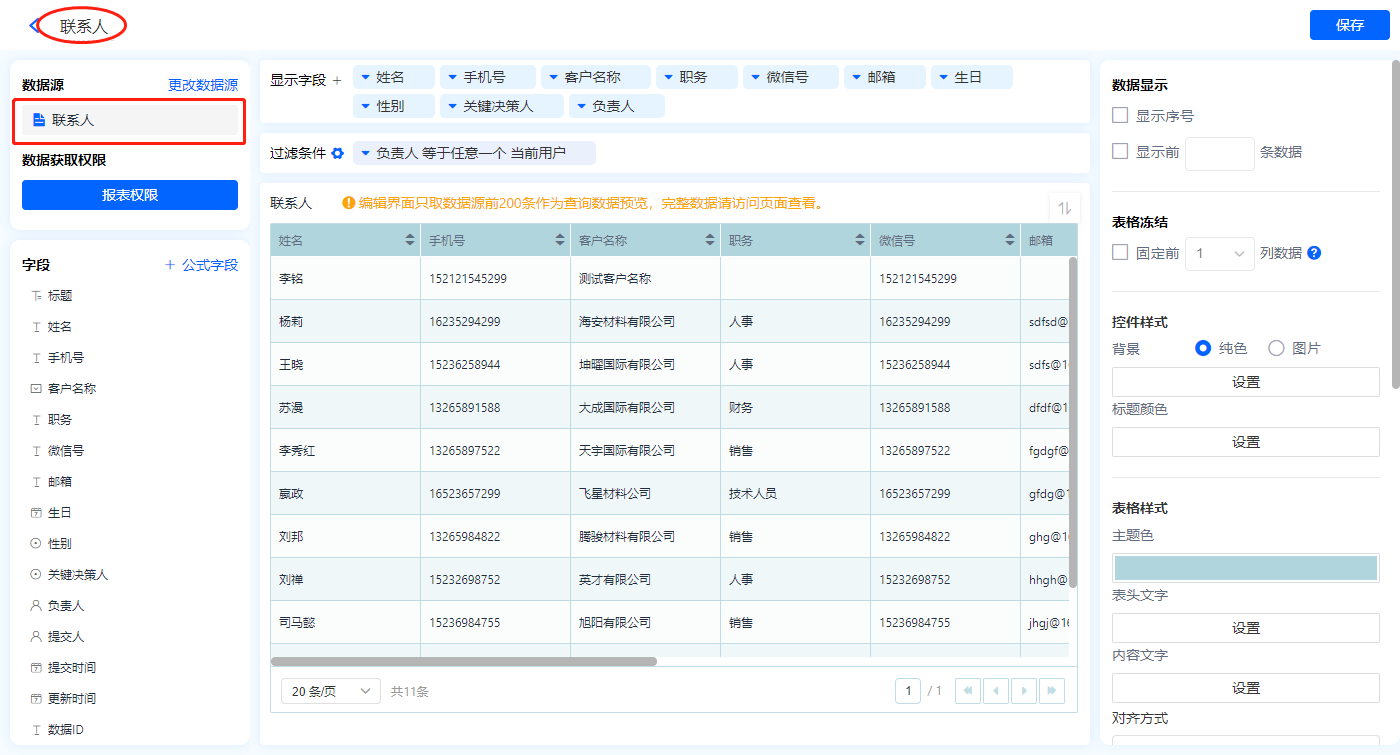Sort table by 姓名 column arrows
This screenshot has width=1400, height=755.
pyautogui.click(x=409, y=241)
